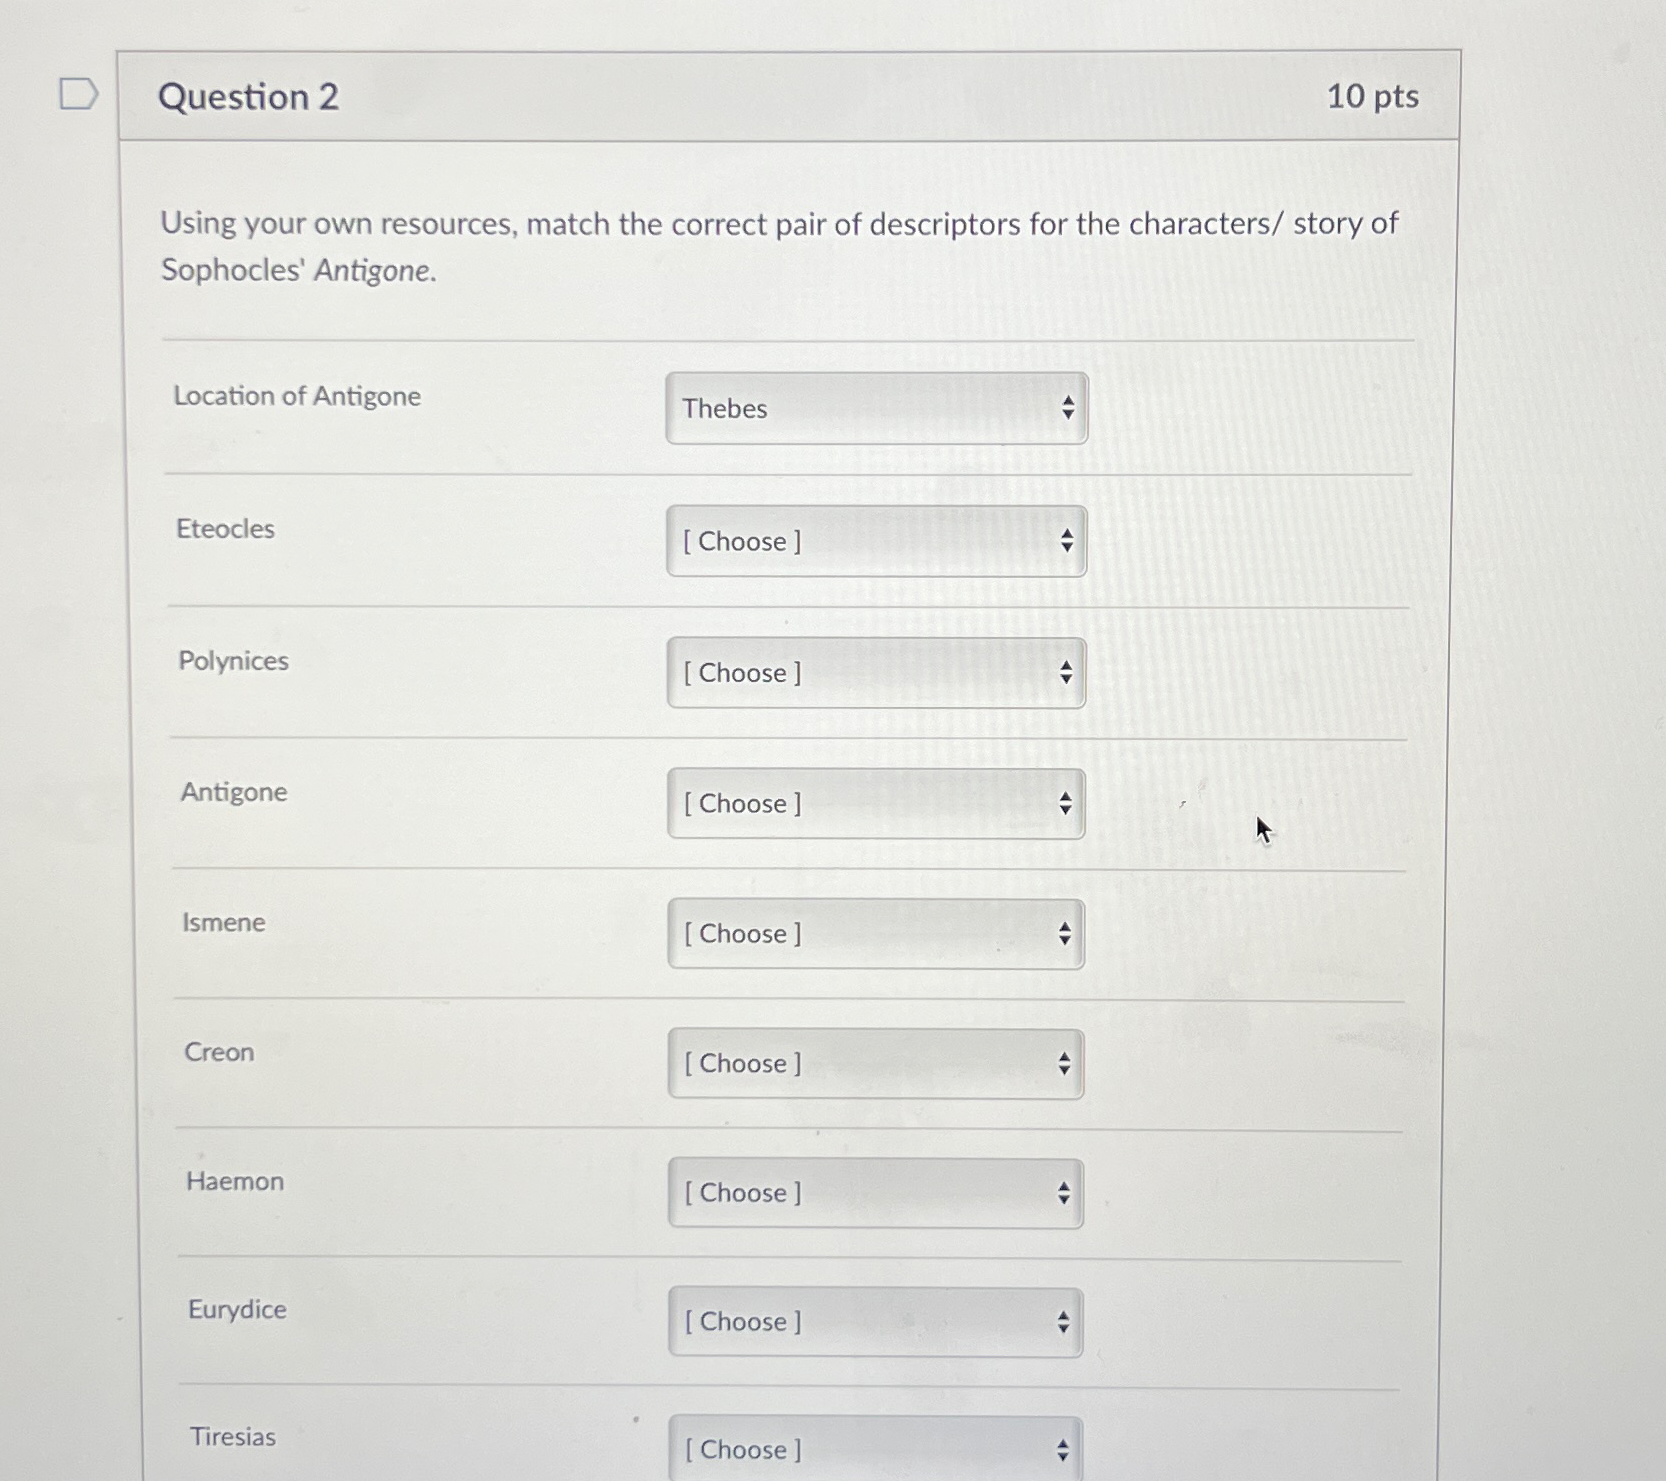Viewport: 1666px width, 1481px height.
Task: Click the stepper arrows beside Creon's choice box
Action: pyautogui.click(x=1067, y=1063)
